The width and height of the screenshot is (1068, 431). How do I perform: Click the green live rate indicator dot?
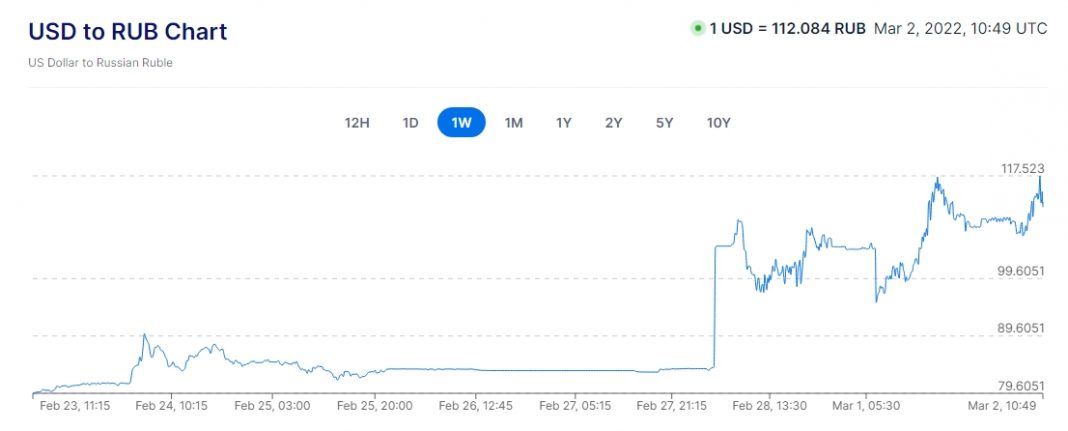point(697,28)
